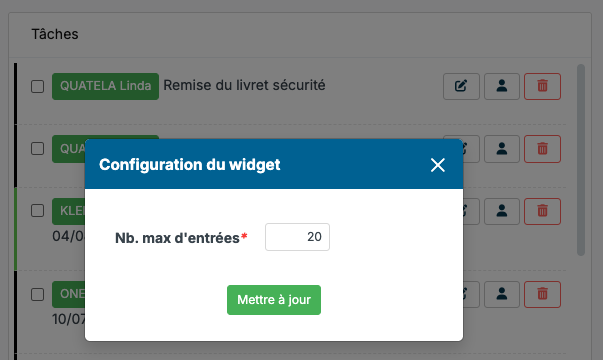Click the QUATELA Linda green tag
Image resolution: width=603 pixels, height=360 pixels.
click(x=105, y=87)
